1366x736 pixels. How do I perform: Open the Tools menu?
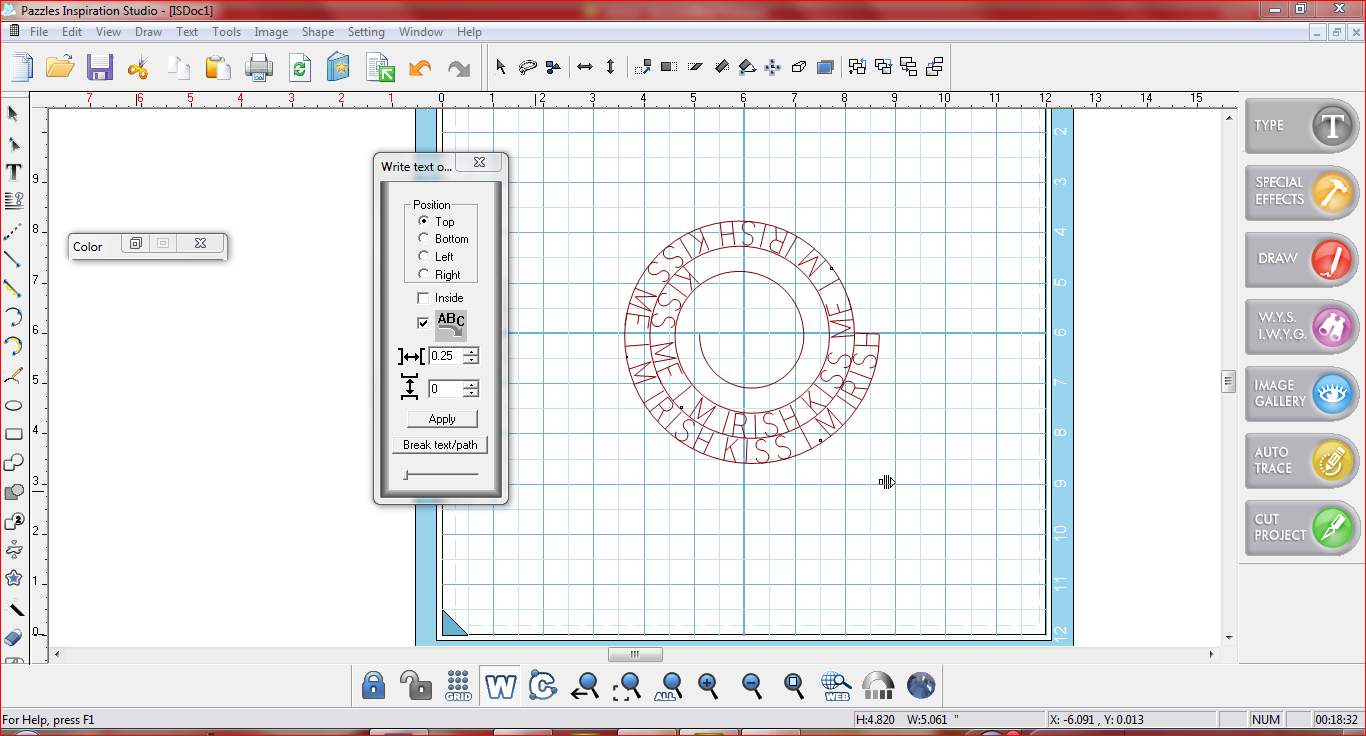[226, 31]
